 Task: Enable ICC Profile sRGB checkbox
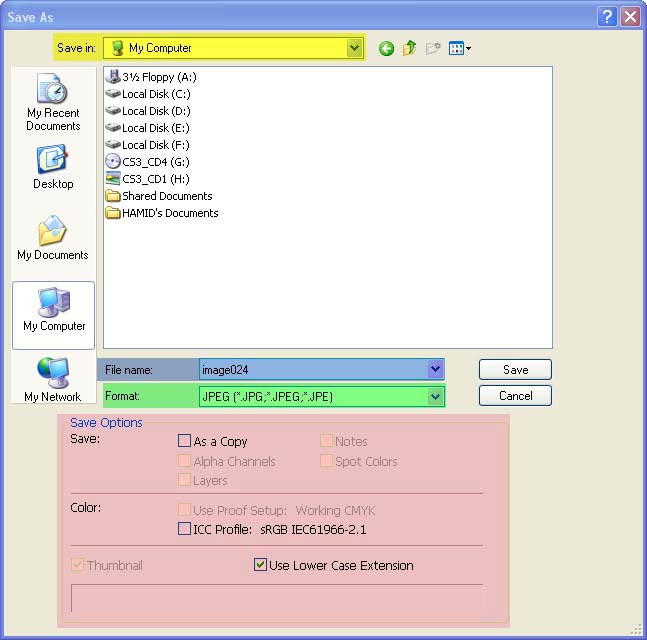pyautogui.click(x=184, y=529)
